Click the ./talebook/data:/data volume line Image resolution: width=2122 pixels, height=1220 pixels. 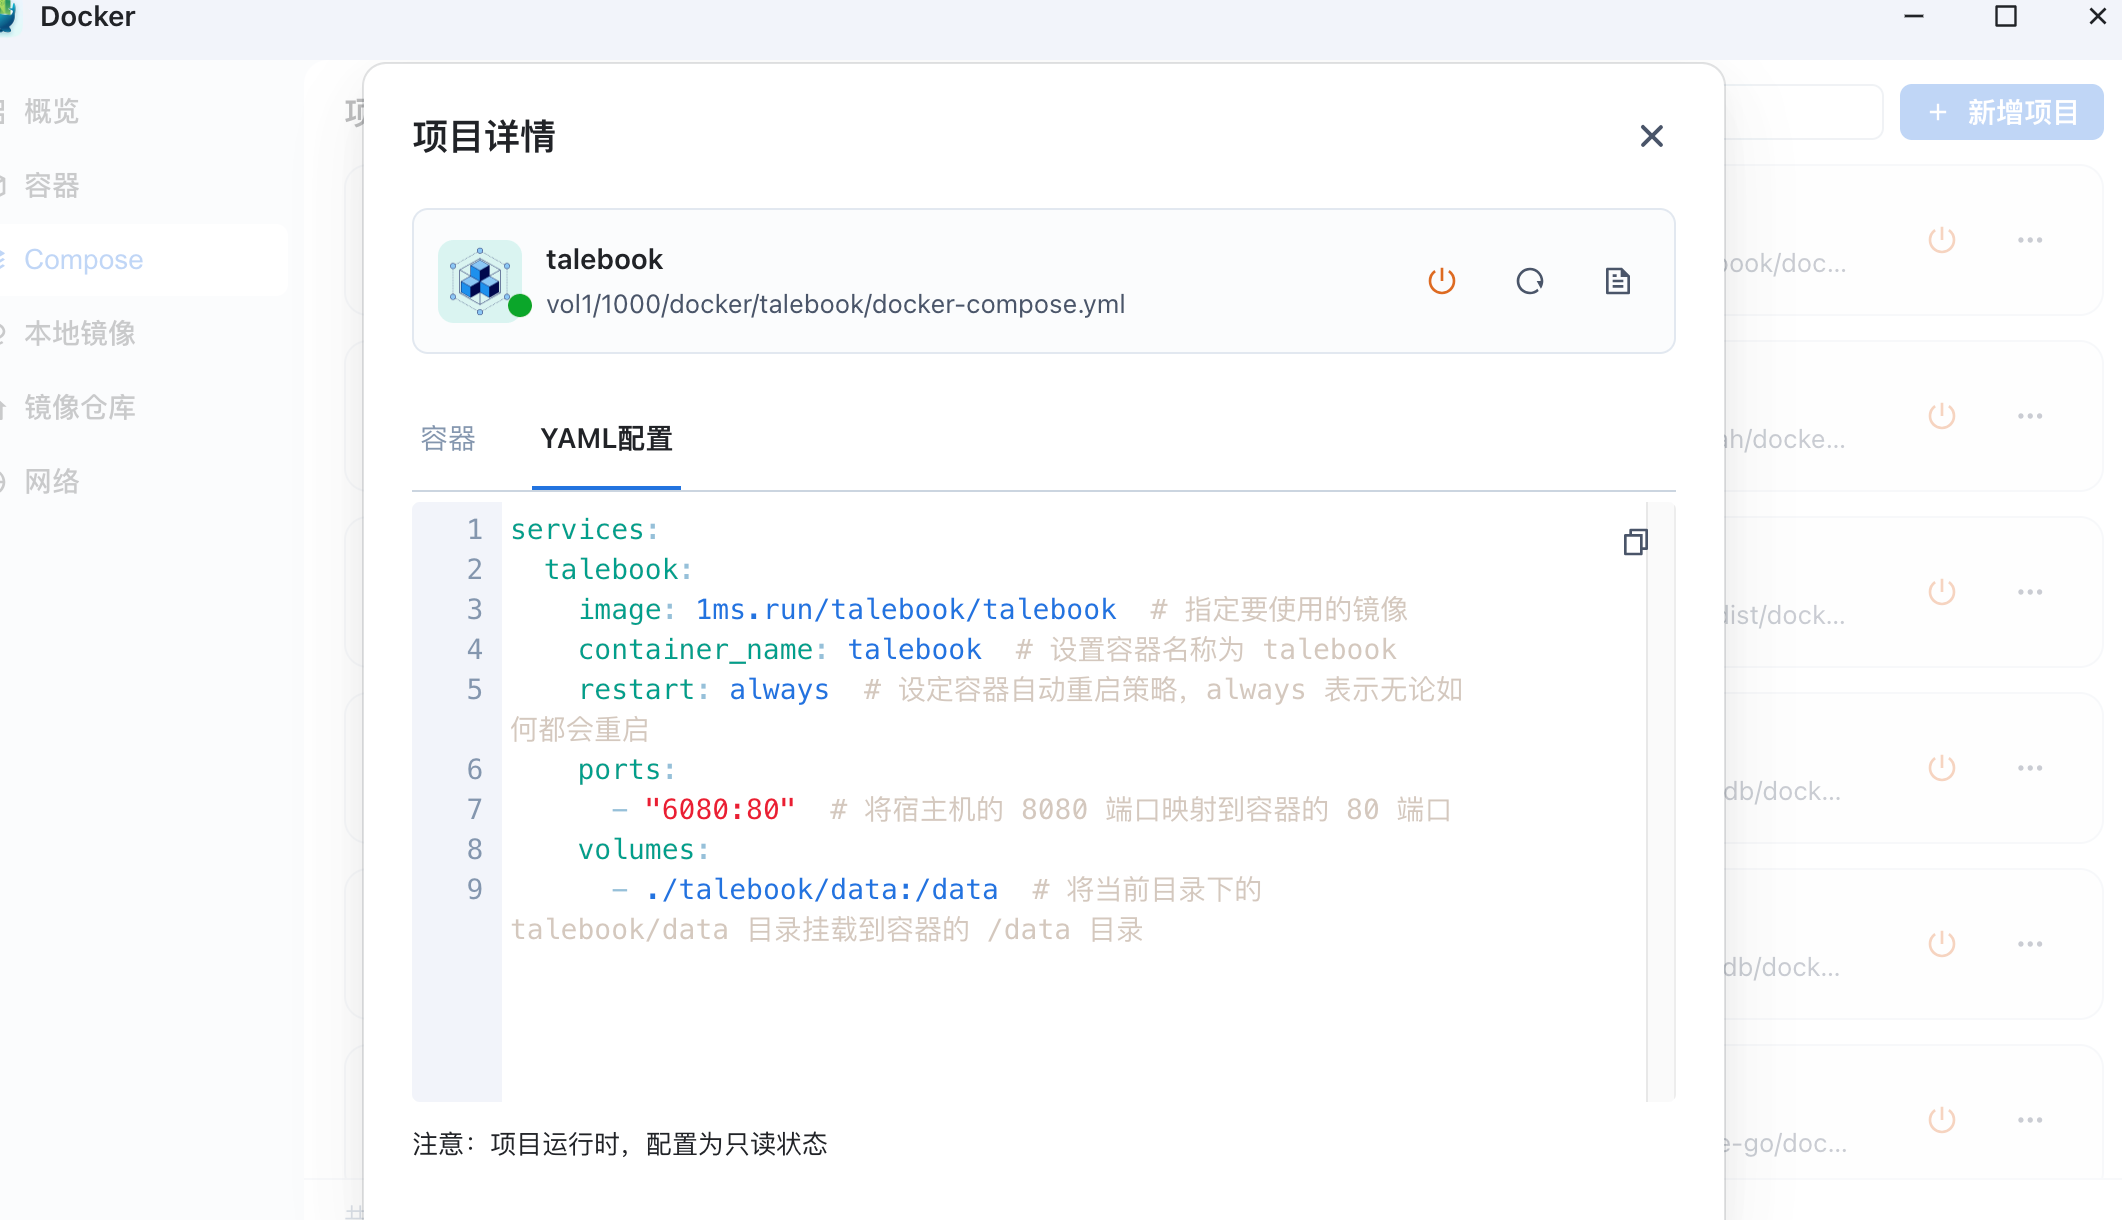[x=821, y=889]
